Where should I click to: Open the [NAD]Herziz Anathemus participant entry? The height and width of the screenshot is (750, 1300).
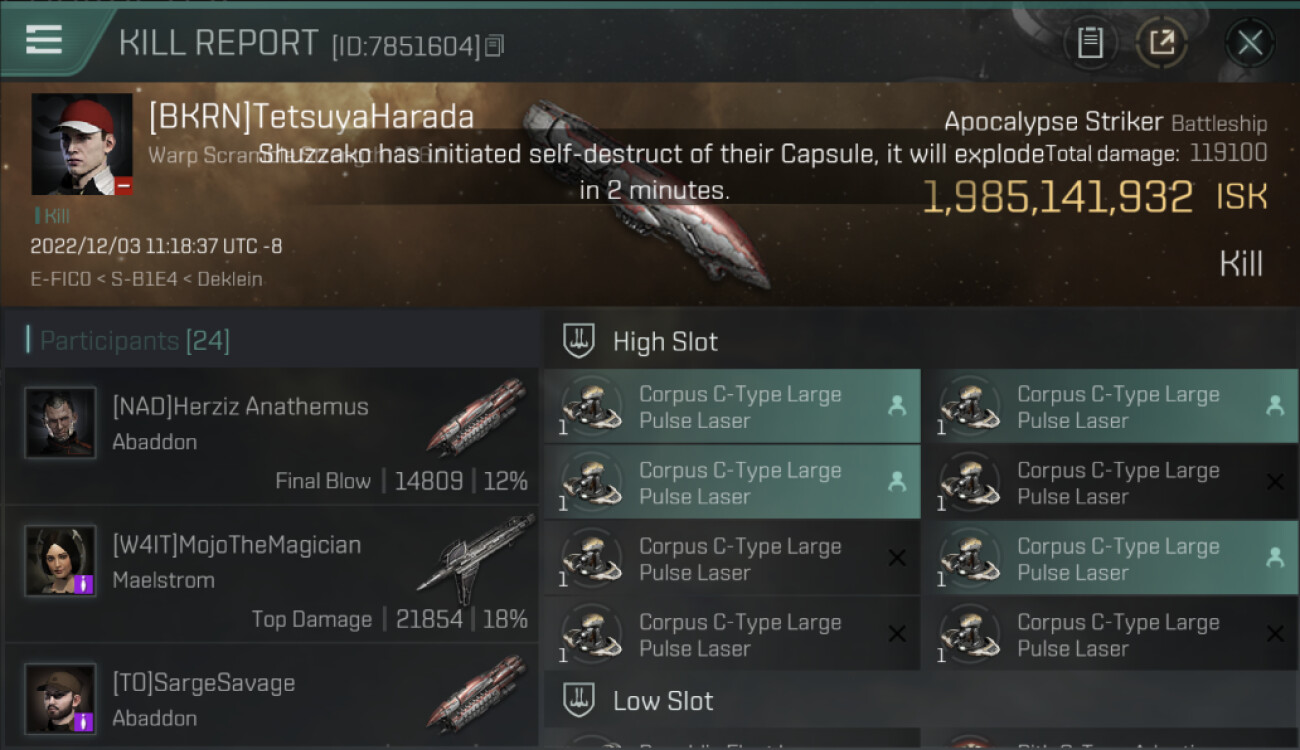[x=240, y=407]
